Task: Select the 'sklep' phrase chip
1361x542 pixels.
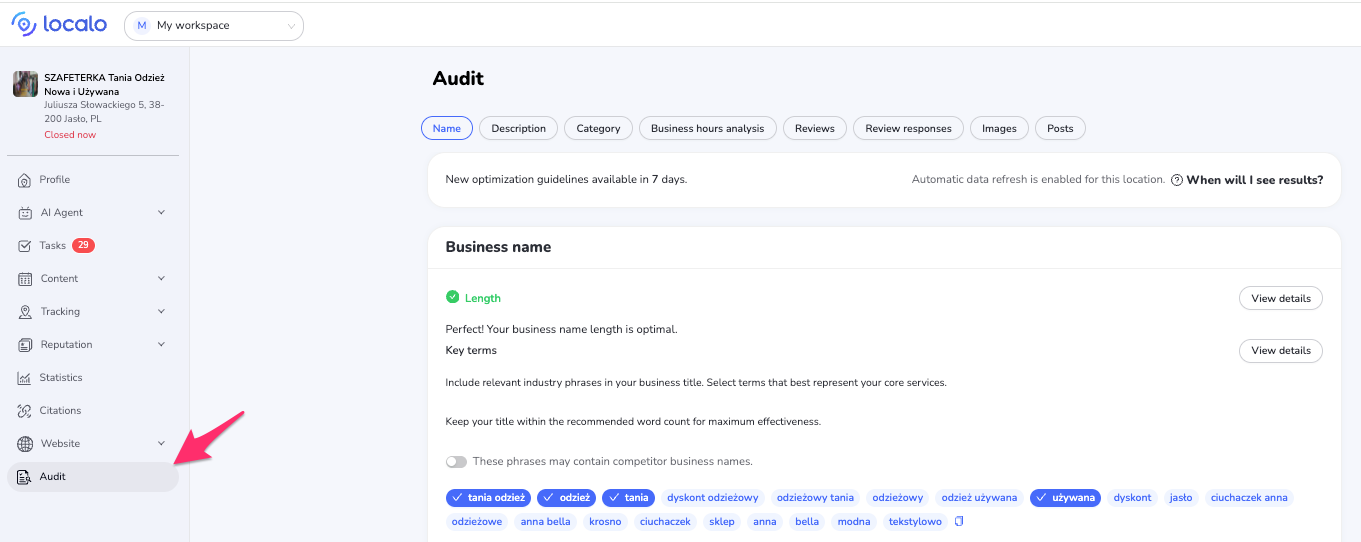Action: 721,522
